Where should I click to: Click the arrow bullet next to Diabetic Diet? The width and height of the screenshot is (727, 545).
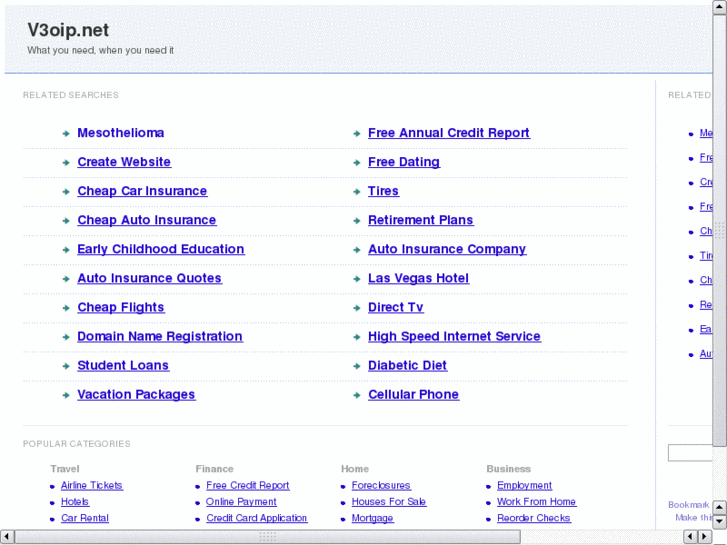pyautogui.click(x=357, y=366)
